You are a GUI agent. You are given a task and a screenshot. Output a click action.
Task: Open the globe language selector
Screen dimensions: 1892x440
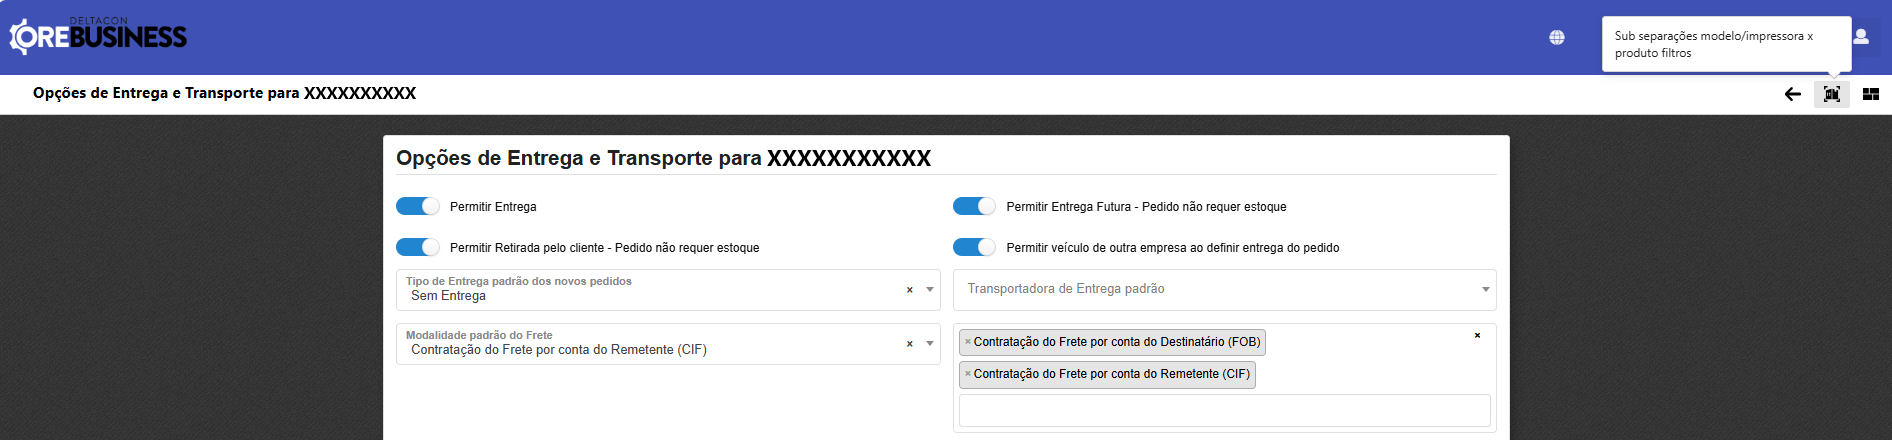point(1557,38)
